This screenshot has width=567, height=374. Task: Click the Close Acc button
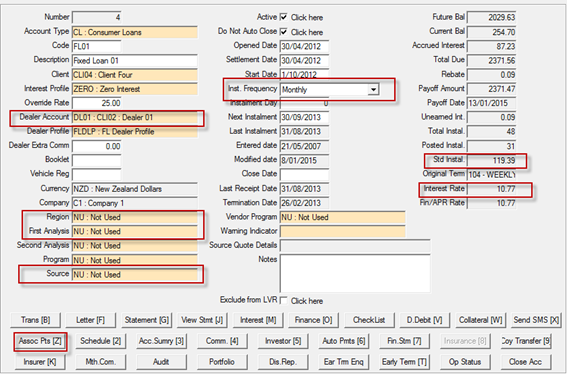(x=526, y=362)
